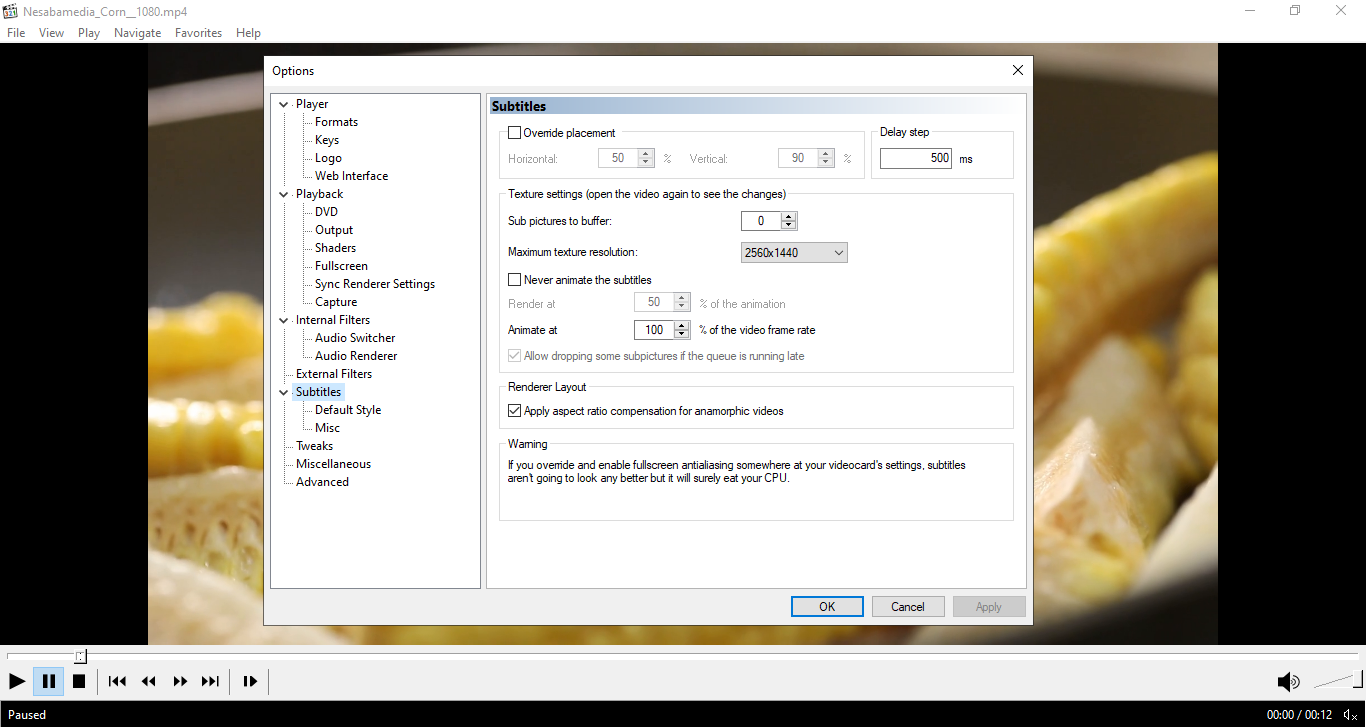Image resolution: width=1366 pixels, height=728 pixels.
Task: Open the Navigate menu
Action: [x=137, y=33]
